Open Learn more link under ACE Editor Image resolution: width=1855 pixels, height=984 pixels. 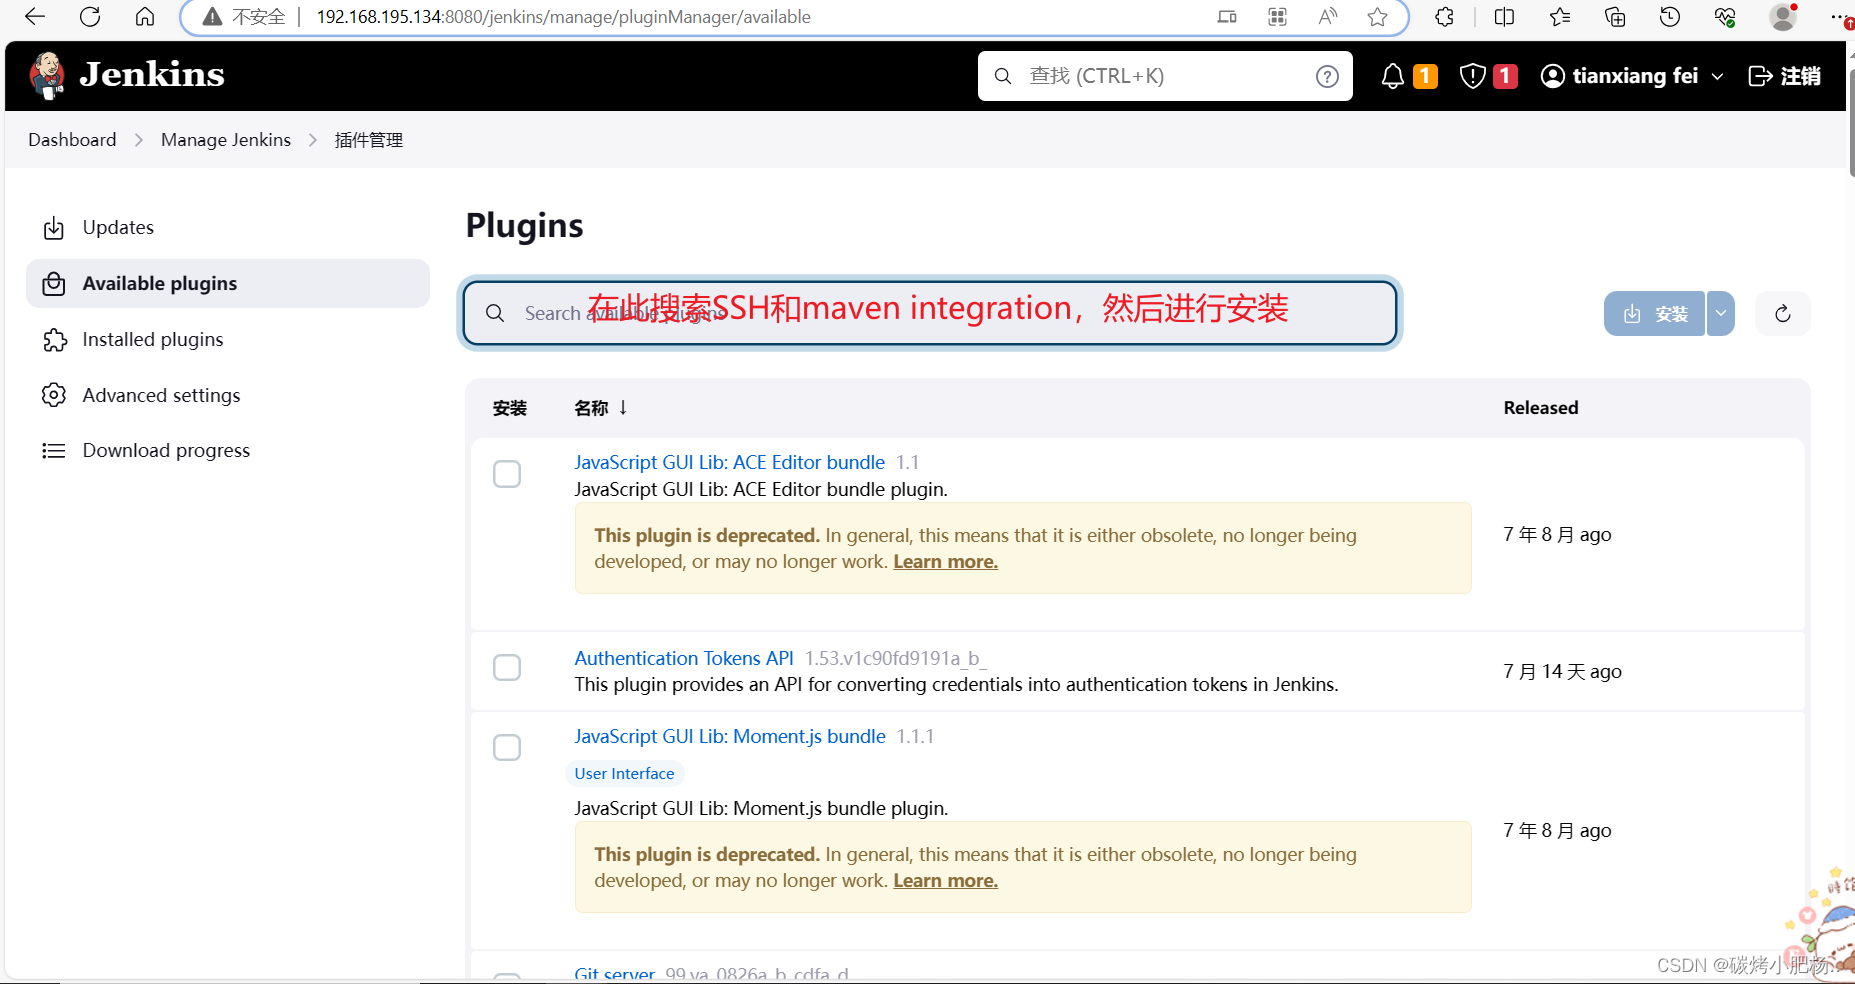945,562
